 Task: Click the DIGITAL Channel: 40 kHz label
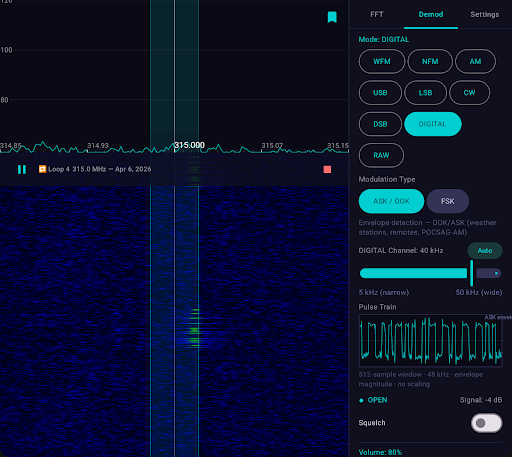(401, 251)
